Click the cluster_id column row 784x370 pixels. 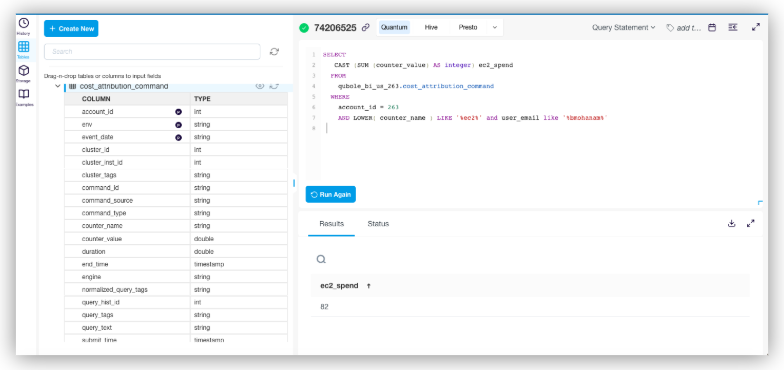tap(176, 150)
